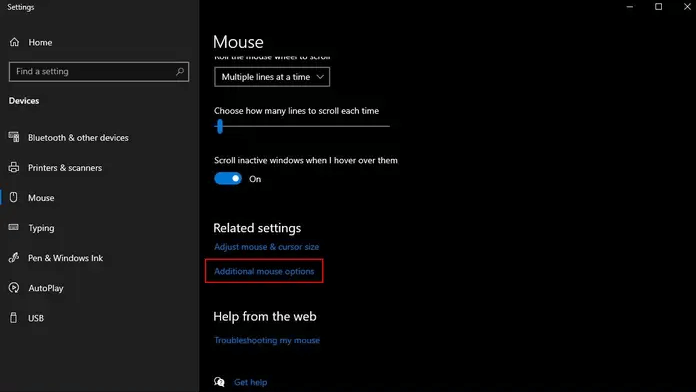Open AutoPlay settings page
696x392 pixels.
click(46, 288)
